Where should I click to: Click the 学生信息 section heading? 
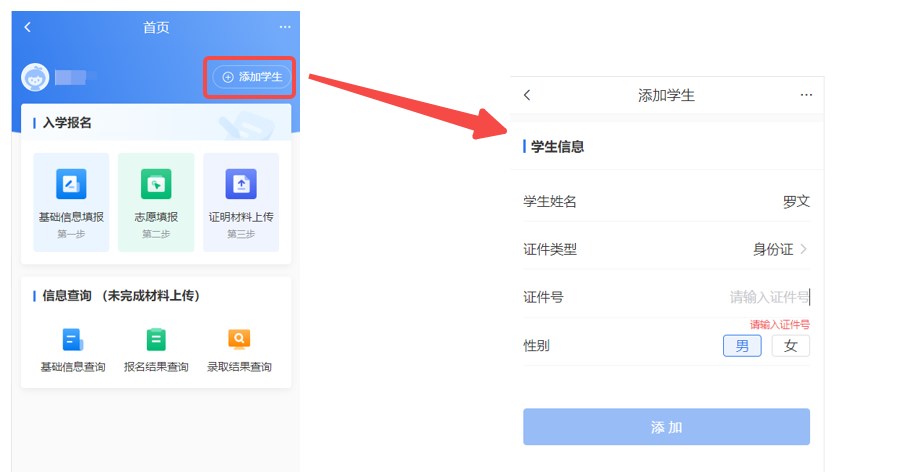pos(557,147)
